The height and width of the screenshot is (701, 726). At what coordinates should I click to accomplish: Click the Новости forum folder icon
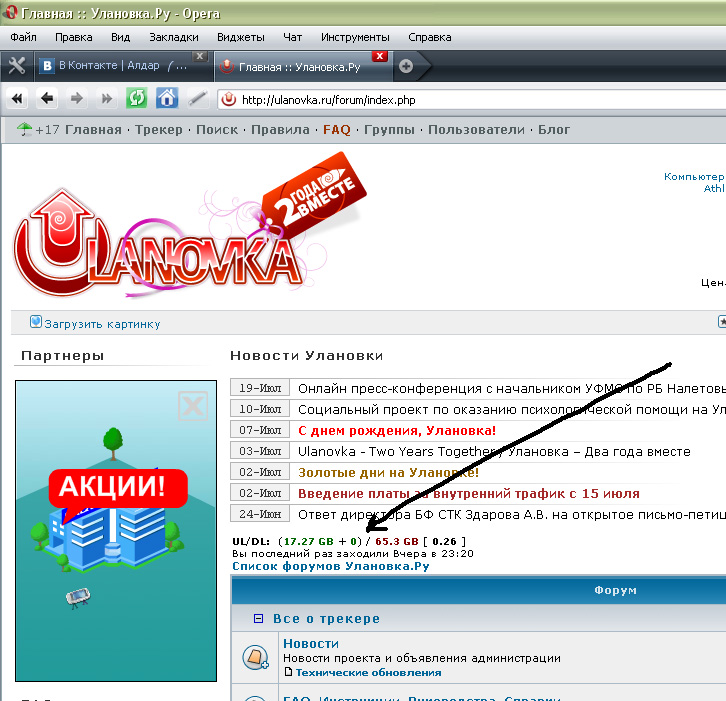click(255, 657)
